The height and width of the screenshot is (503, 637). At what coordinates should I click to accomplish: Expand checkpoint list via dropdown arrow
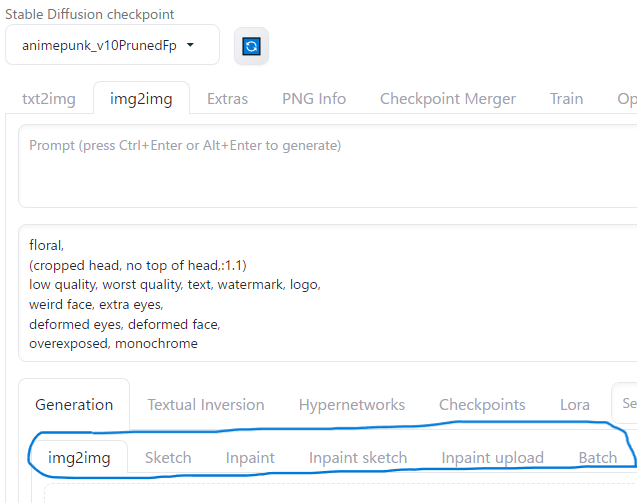(190, 45)
